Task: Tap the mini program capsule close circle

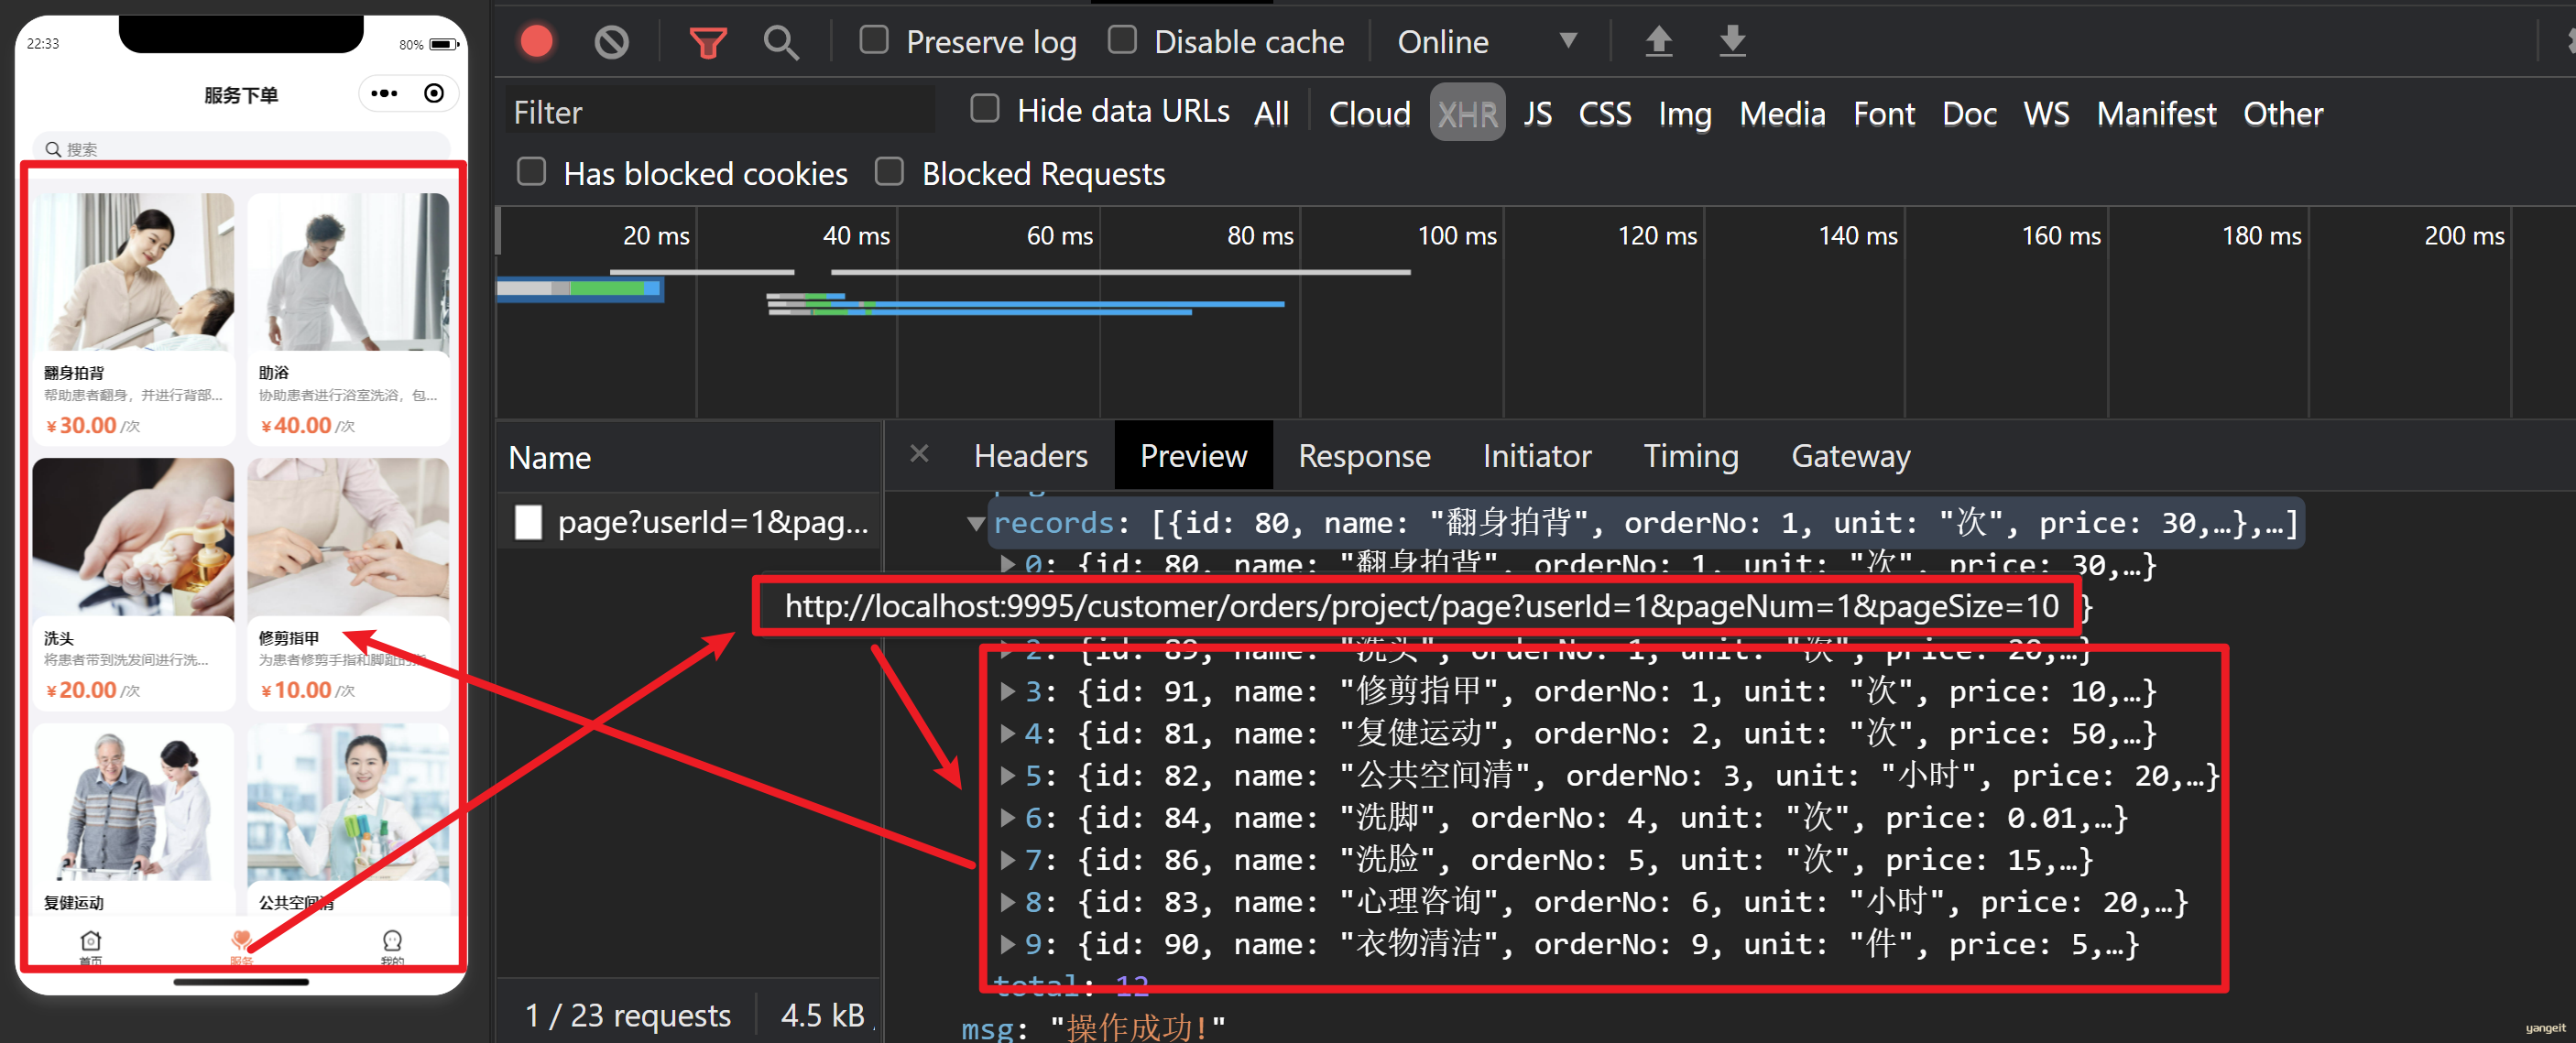Action: [x=434, y=93]
